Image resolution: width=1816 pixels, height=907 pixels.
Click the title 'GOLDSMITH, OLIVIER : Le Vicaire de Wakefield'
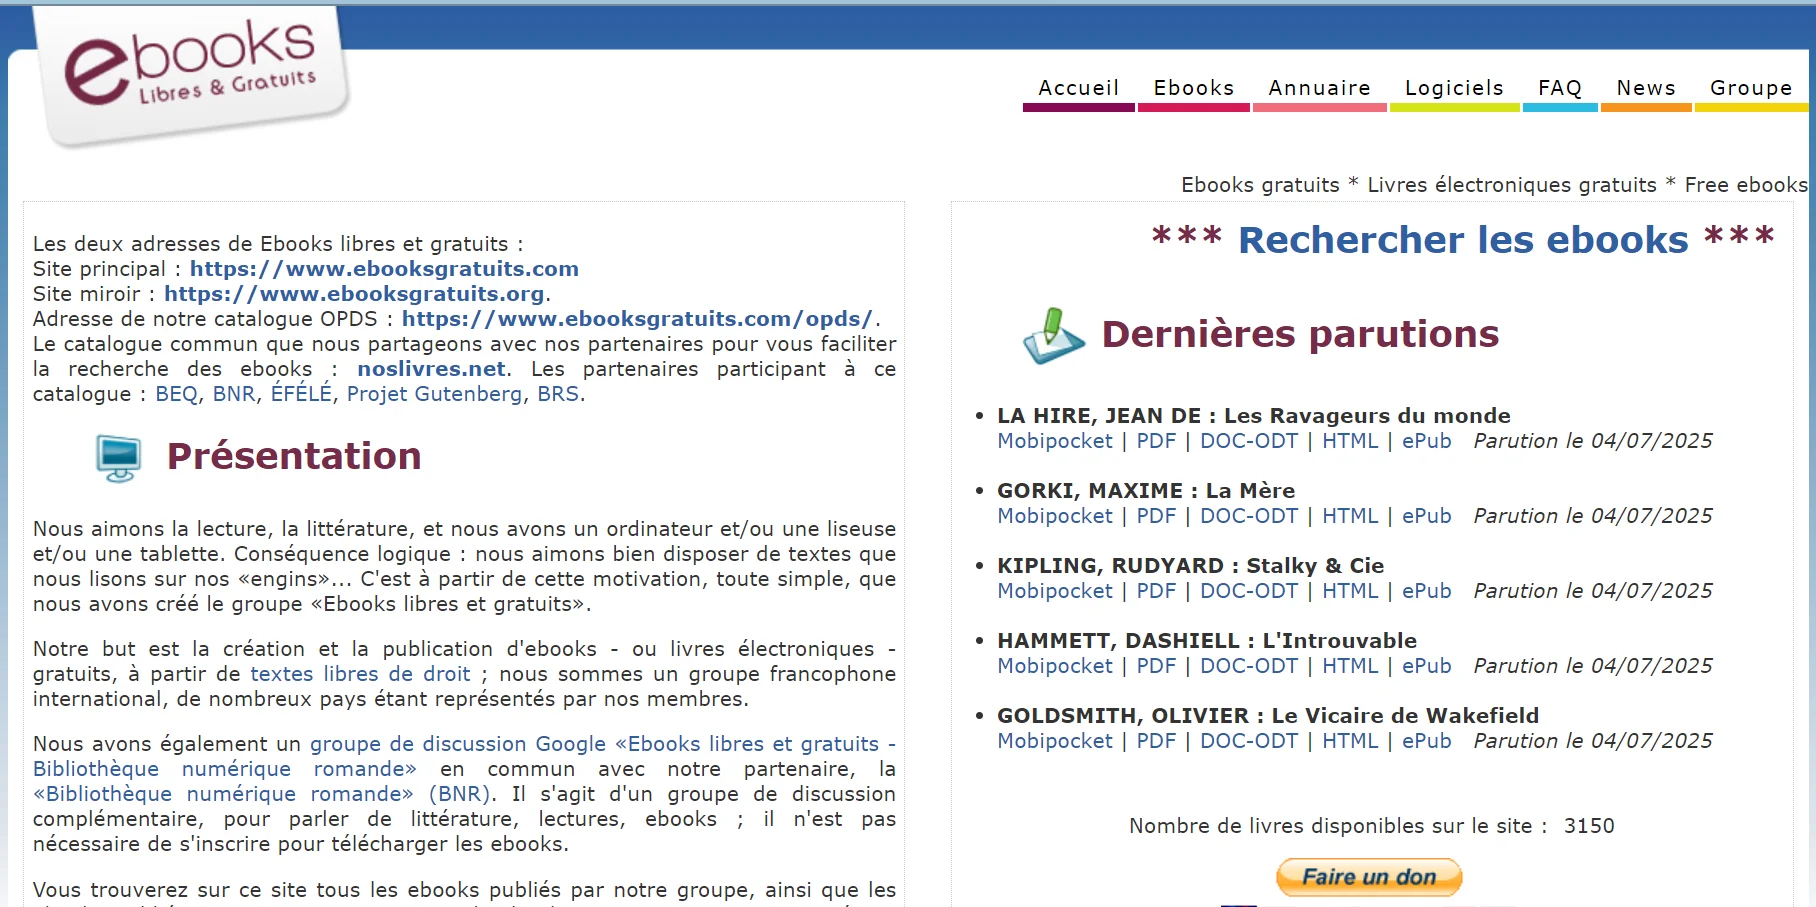pyautogui.click(x=1268, y=716)
